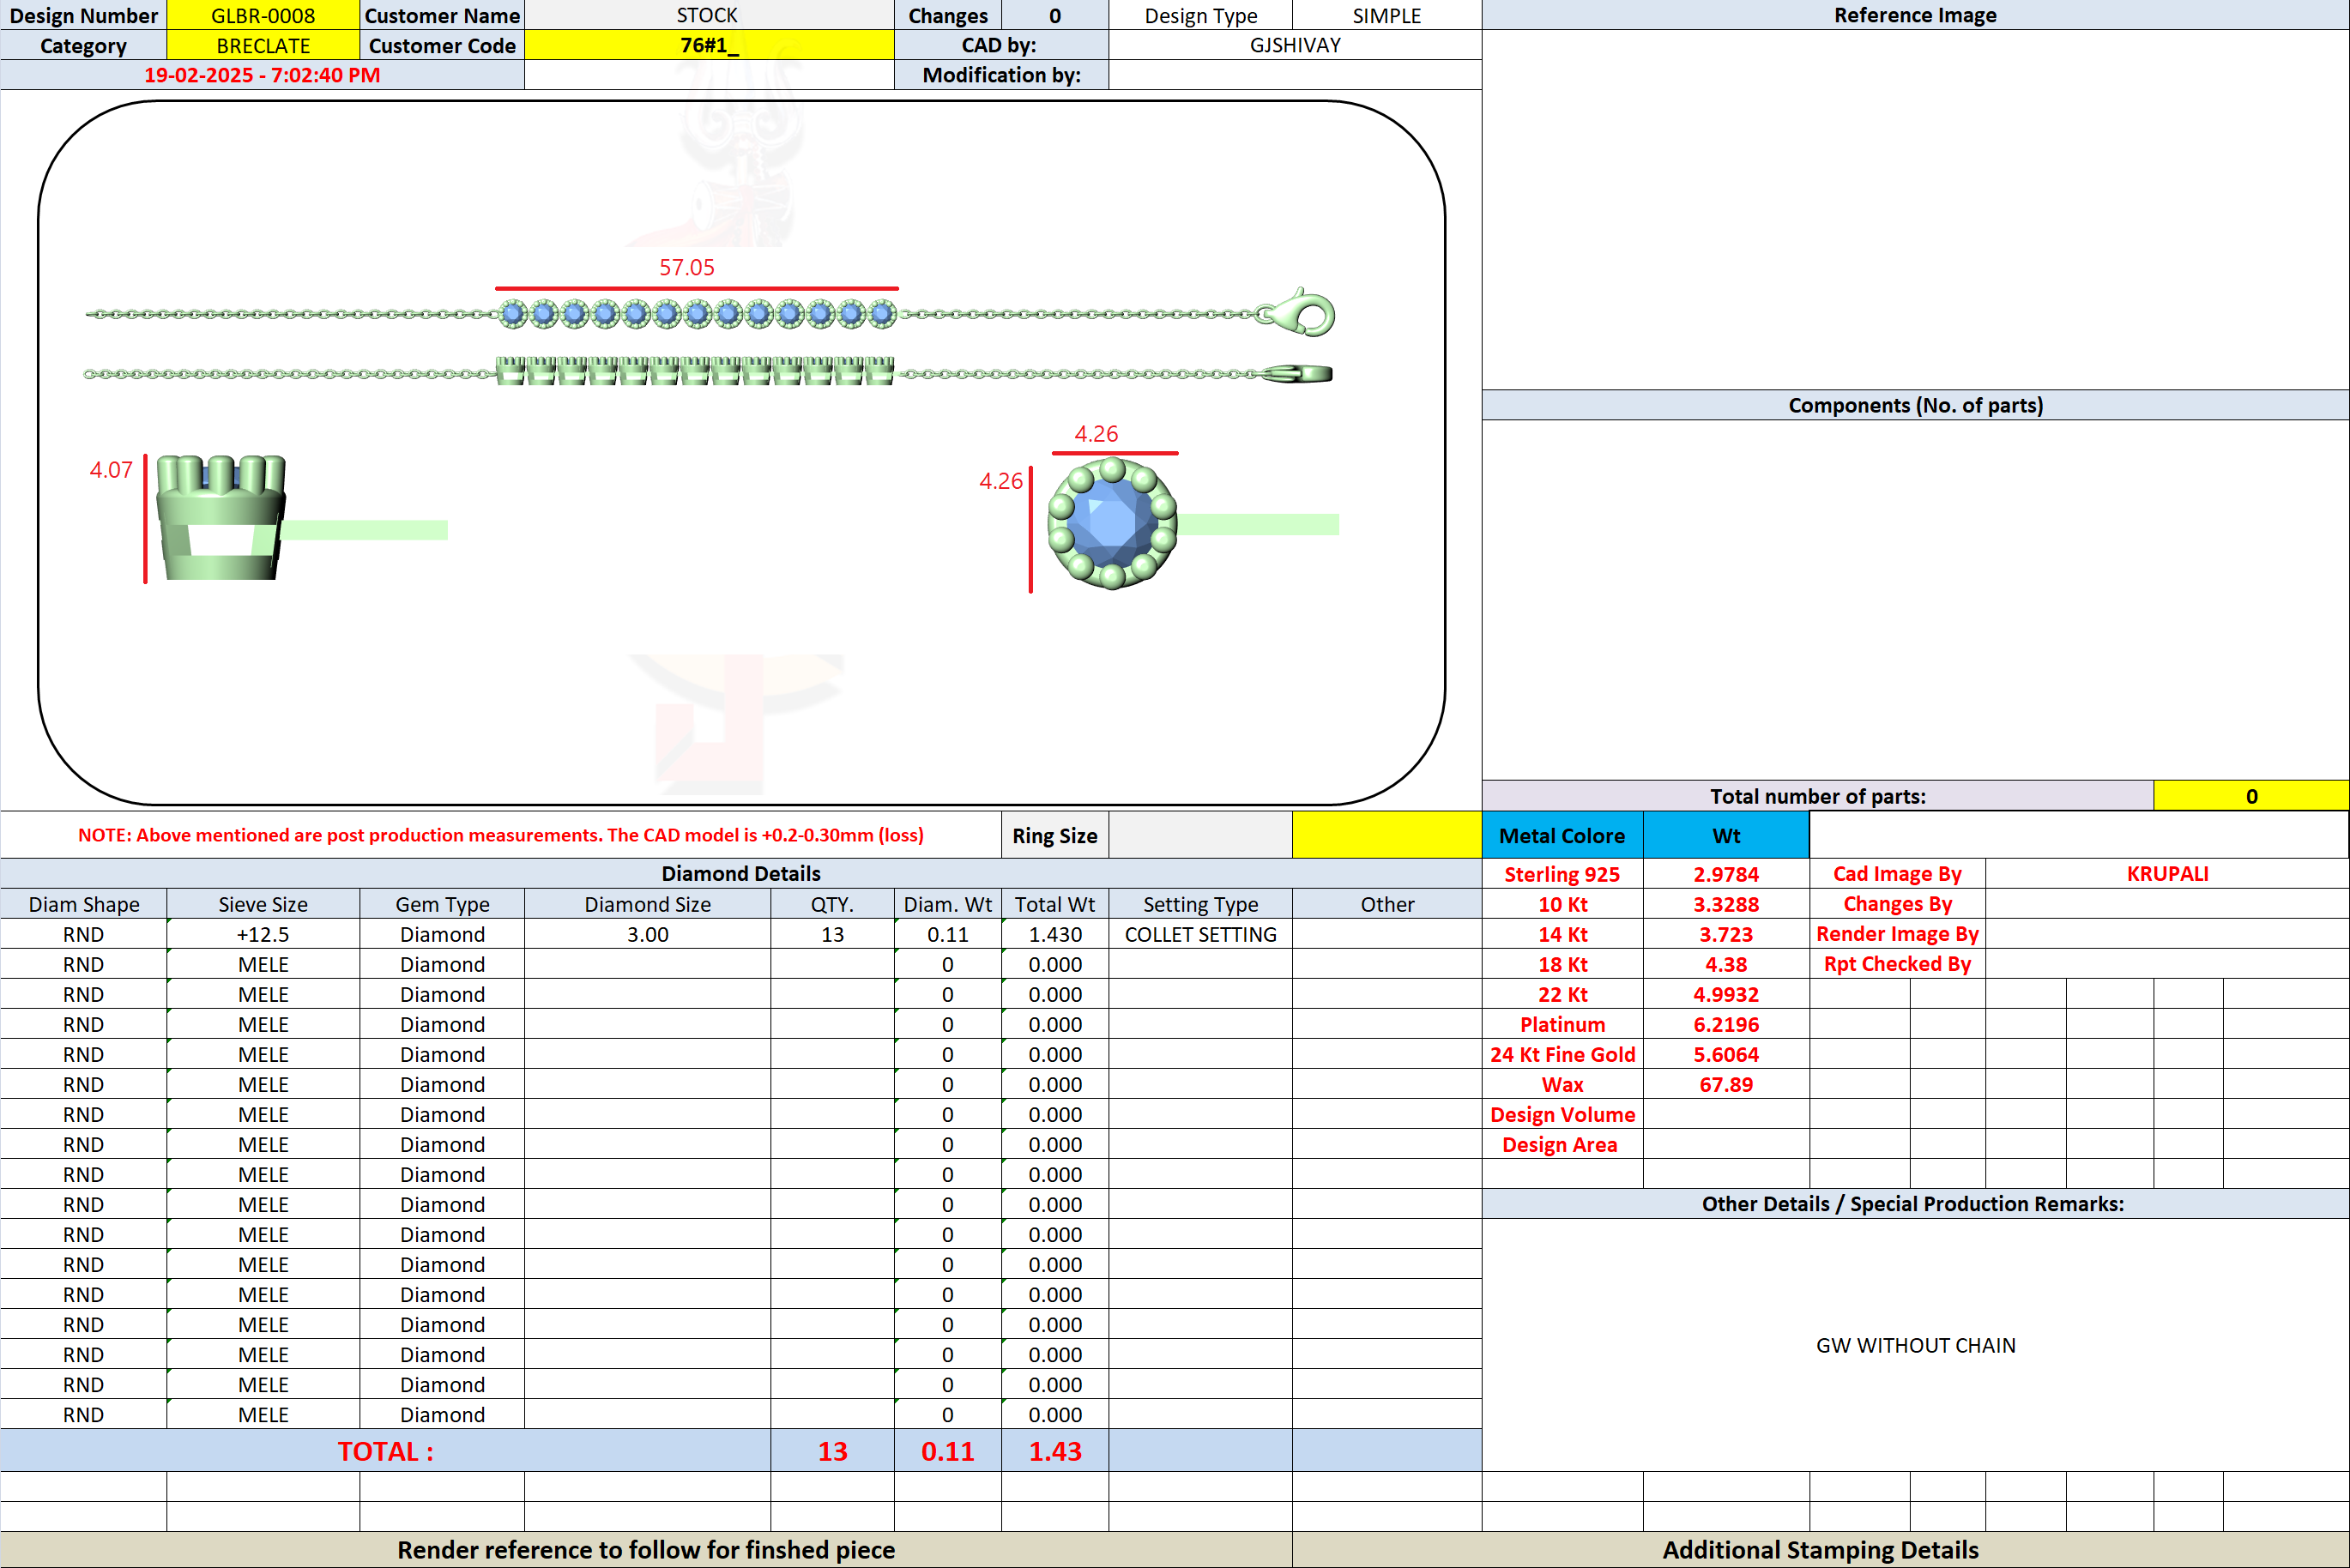Viewport: 2350px width, 1568px height.
Task: Select sieve size cell +12.5
Action: pyautogui.click(x=263, y=934)
